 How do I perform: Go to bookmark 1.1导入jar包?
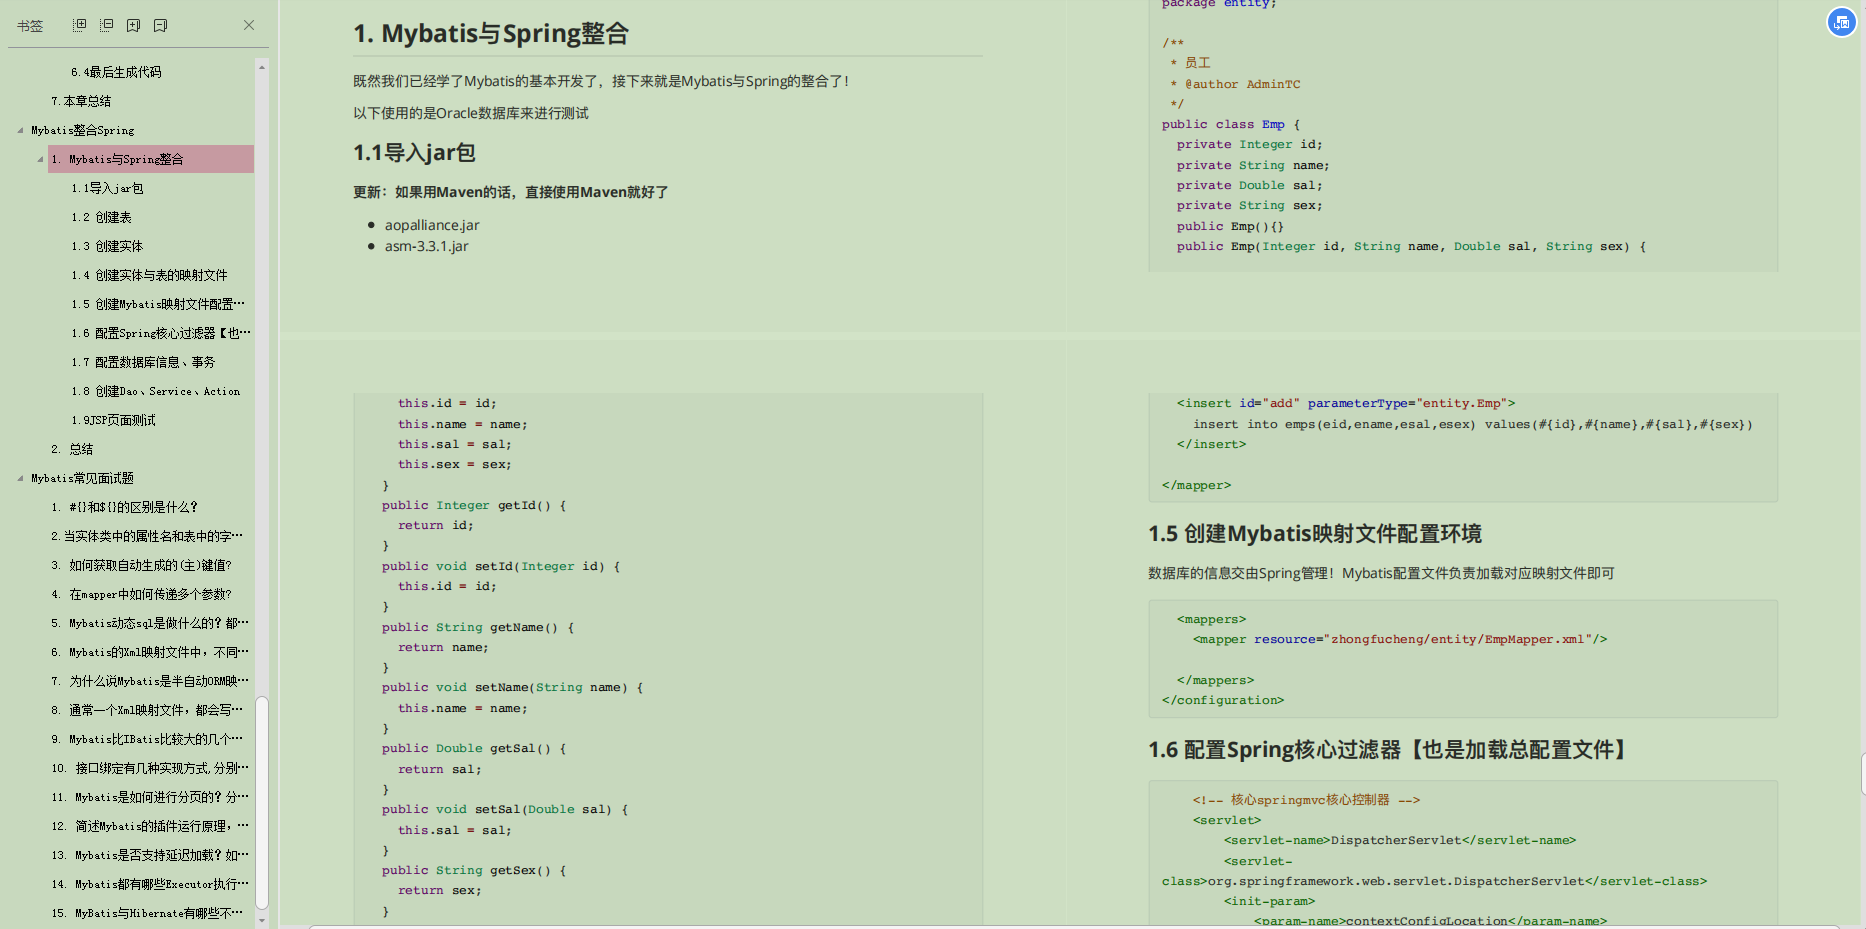(x=107, y=188)
